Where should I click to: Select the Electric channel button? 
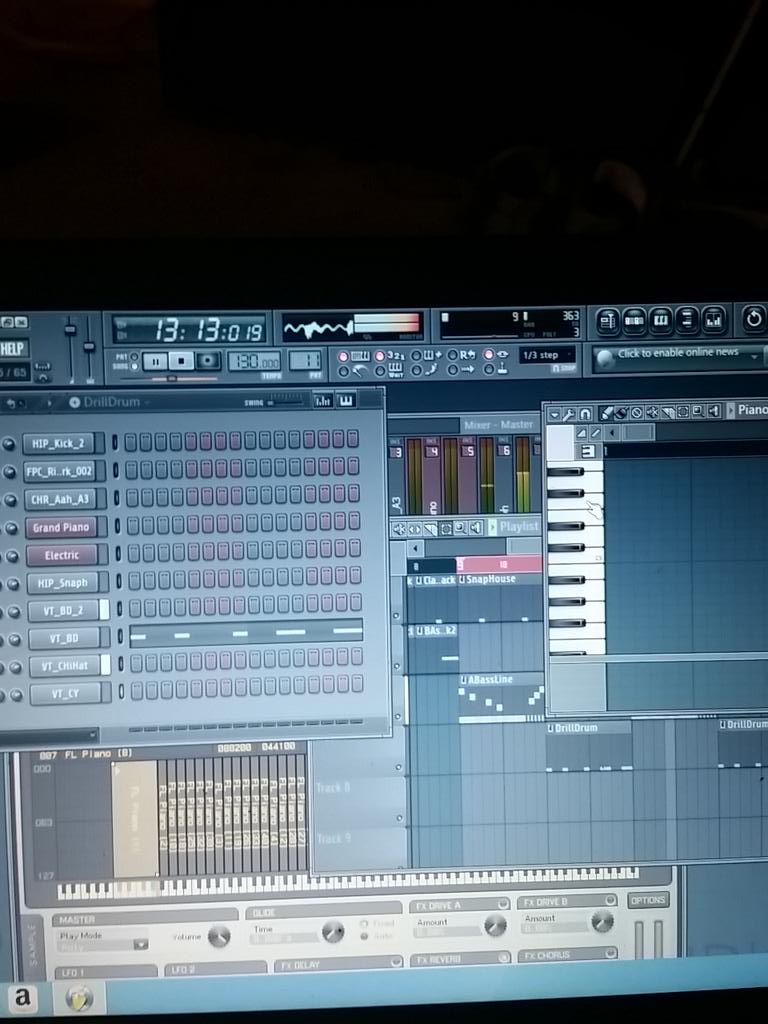pyautogui.click(x=62, y=555)
